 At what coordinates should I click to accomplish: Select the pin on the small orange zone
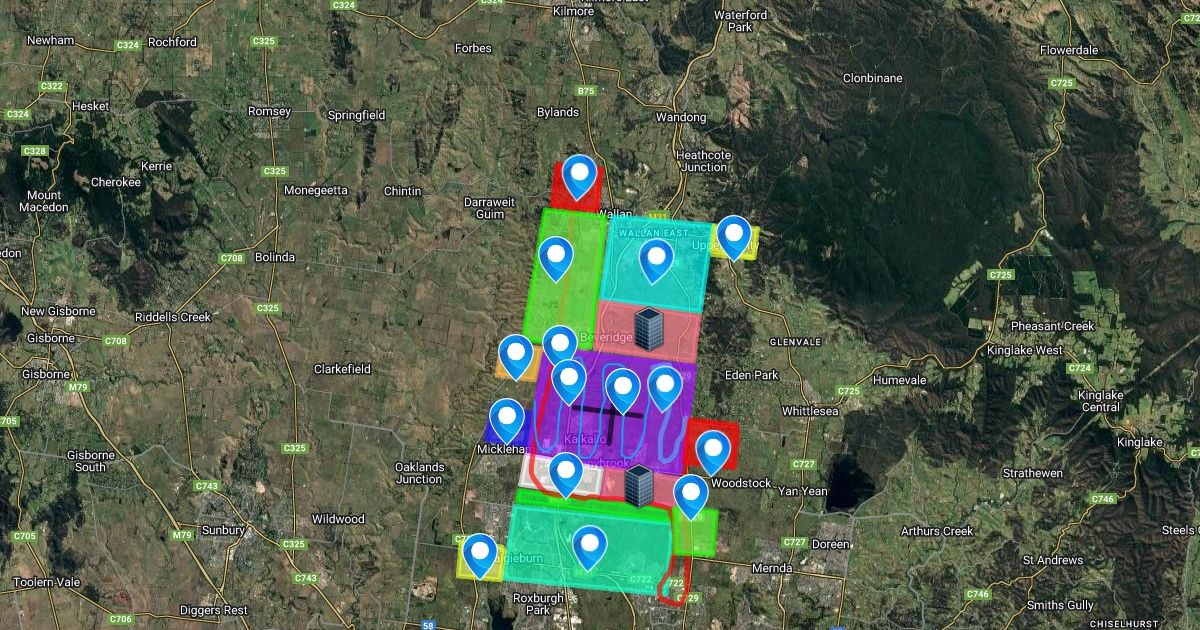point(516,355)
